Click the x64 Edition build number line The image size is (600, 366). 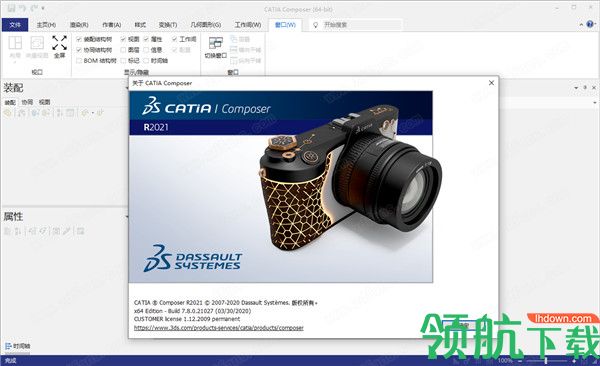click(x=192, y=311)
